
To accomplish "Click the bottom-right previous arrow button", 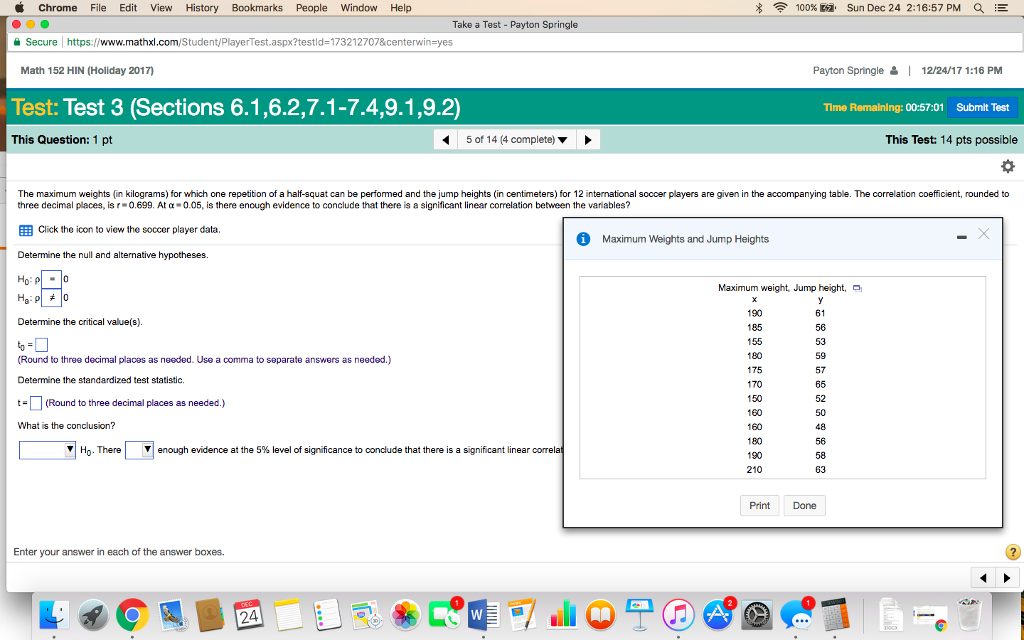I will [x=983, y=578].
